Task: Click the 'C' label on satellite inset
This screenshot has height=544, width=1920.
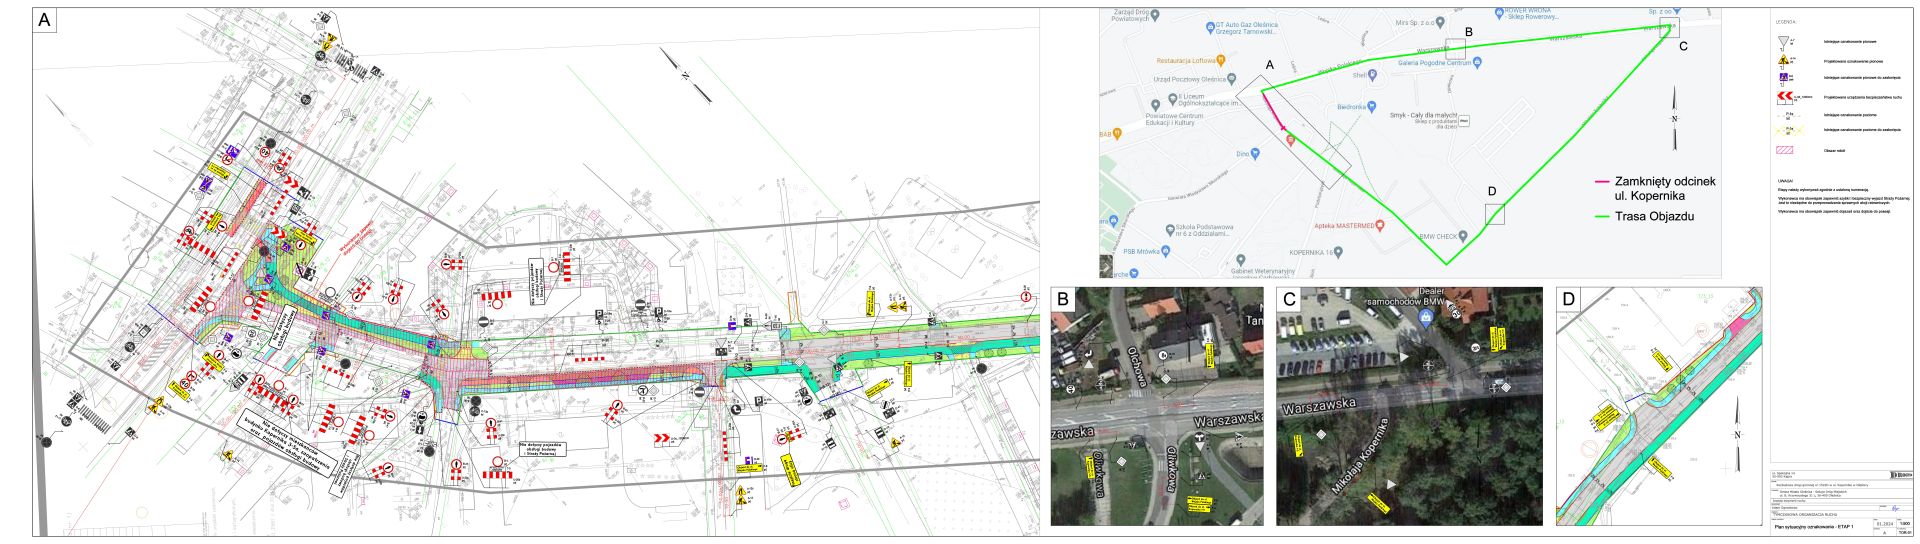Action: [x=1289, y=298]
